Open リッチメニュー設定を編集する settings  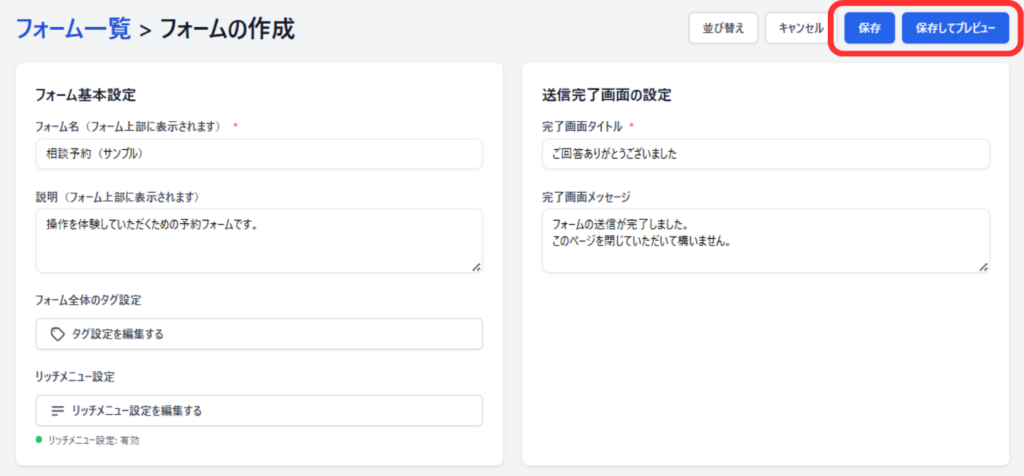(x=259, y=410)
